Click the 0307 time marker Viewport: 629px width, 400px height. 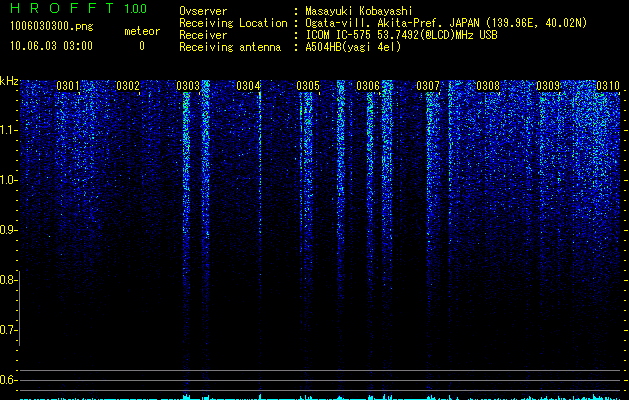428,86
